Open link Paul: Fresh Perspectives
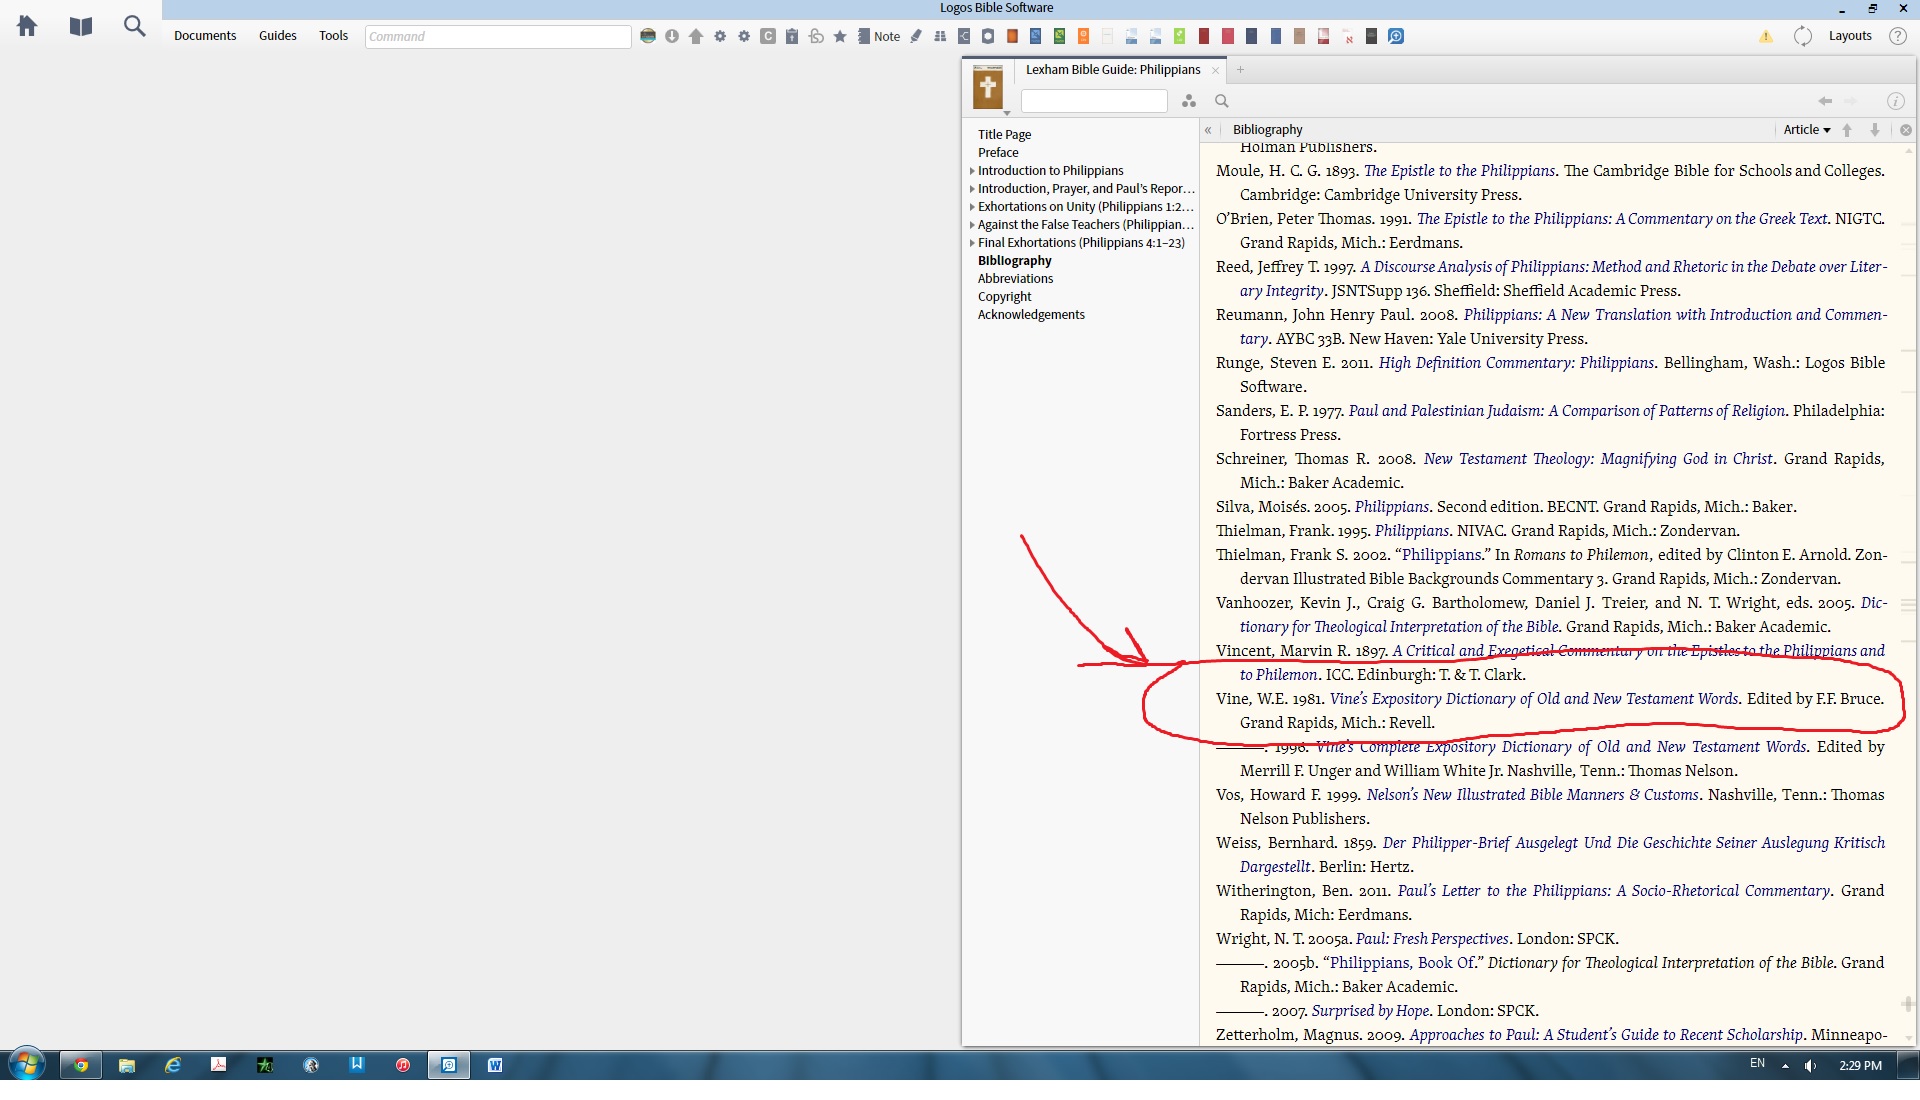Screen dimensions: 1920x1100 pos(1431,939)
